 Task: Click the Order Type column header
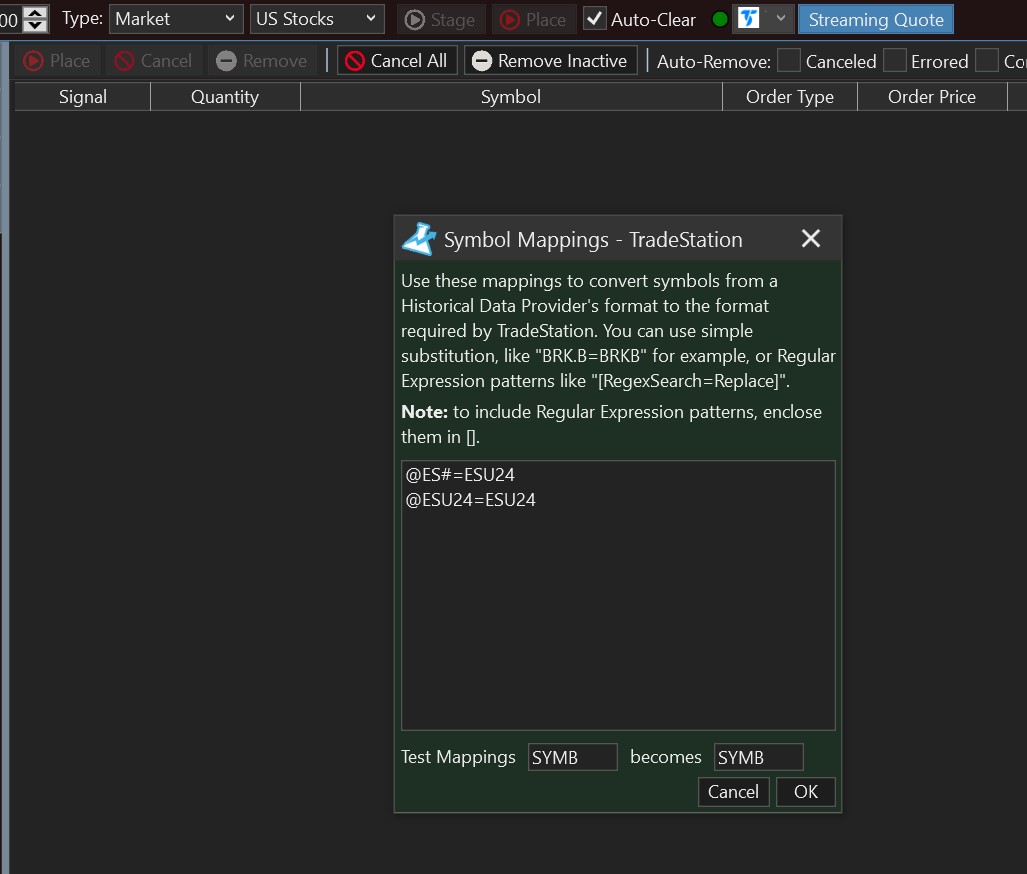tap(789, 97)
